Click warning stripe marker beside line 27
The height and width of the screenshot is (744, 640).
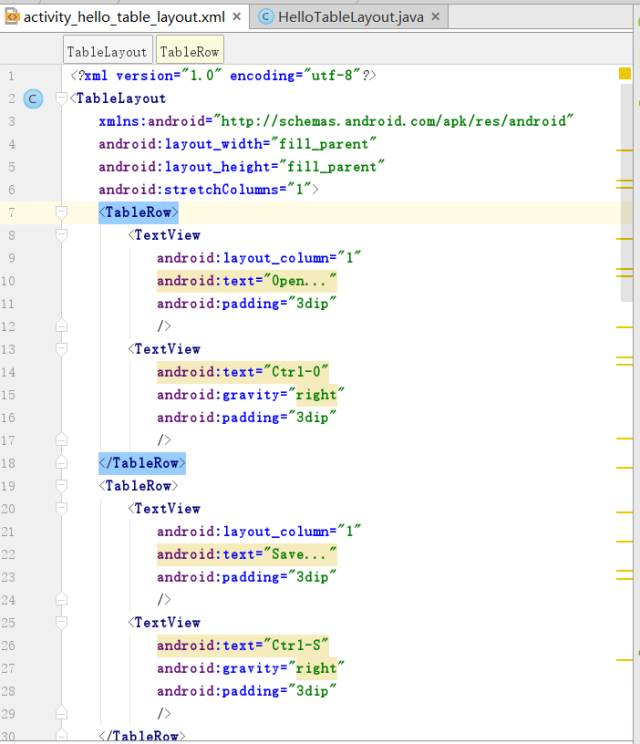[x=625, y=660]
